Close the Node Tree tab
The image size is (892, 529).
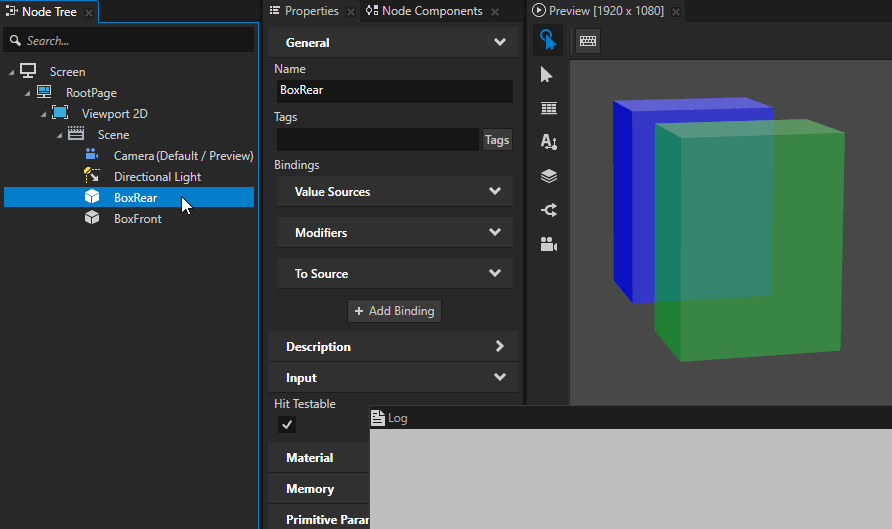tap(89, 13)
